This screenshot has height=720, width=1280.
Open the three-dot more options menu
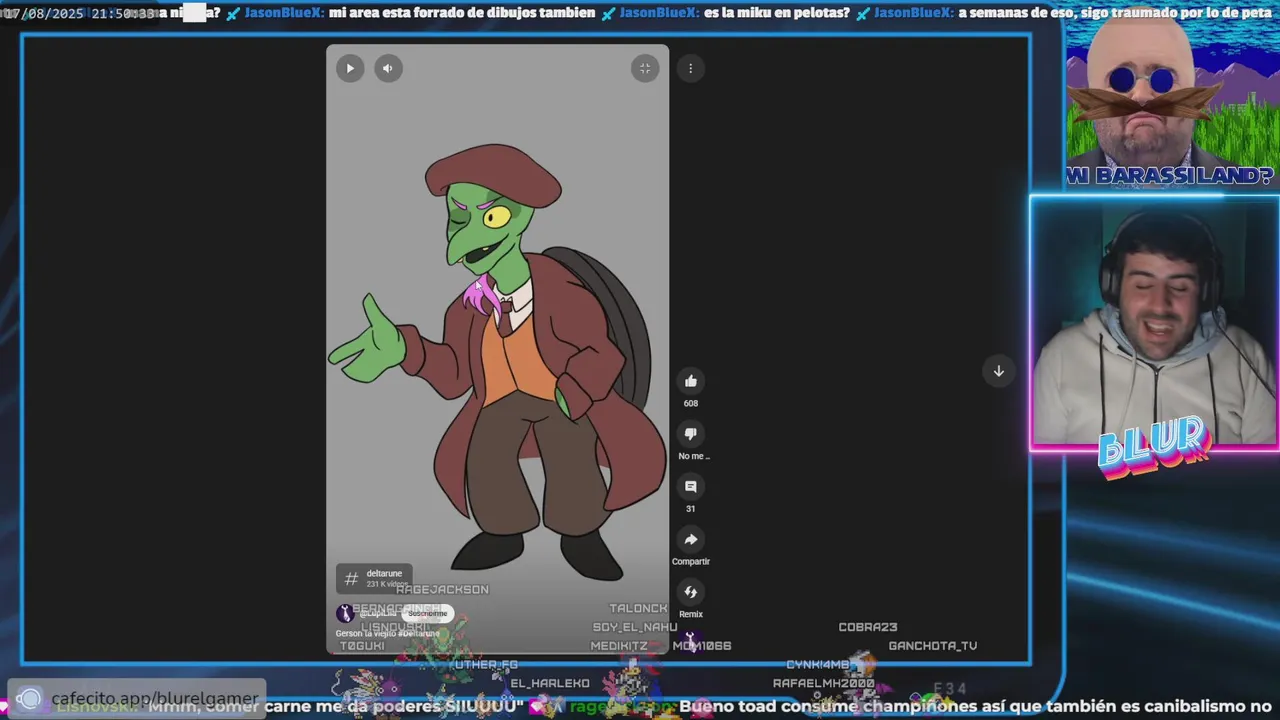pos(690,68)
